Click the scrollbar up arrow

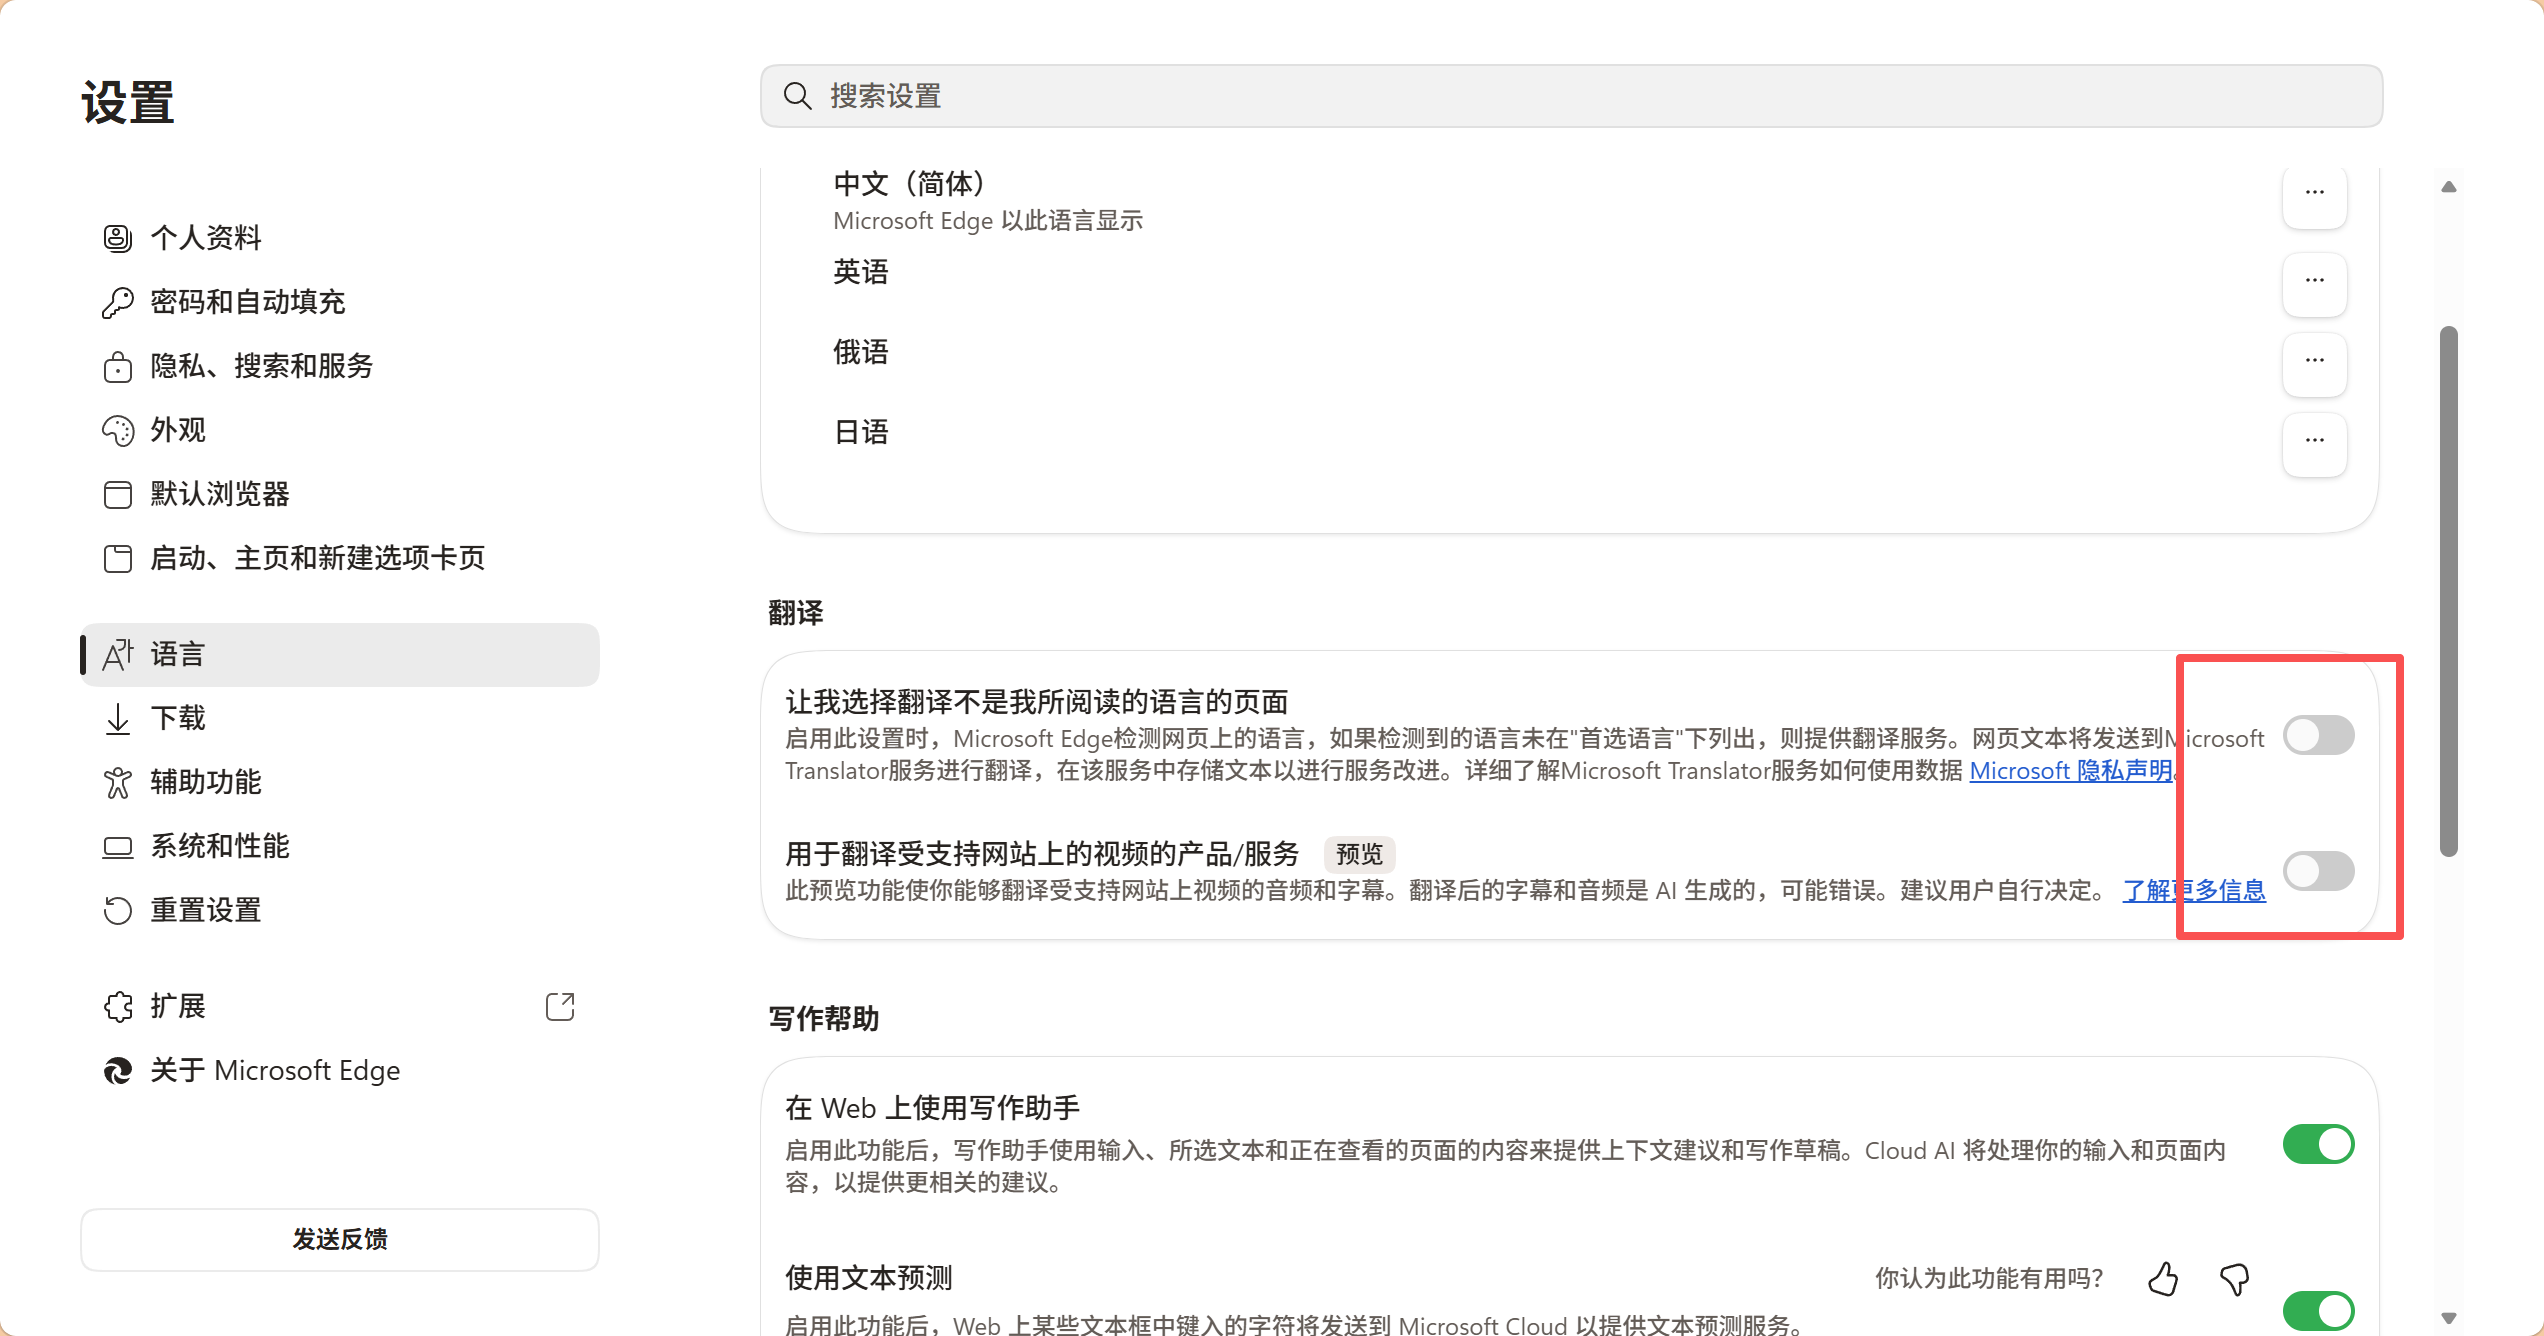point(2449,187)
